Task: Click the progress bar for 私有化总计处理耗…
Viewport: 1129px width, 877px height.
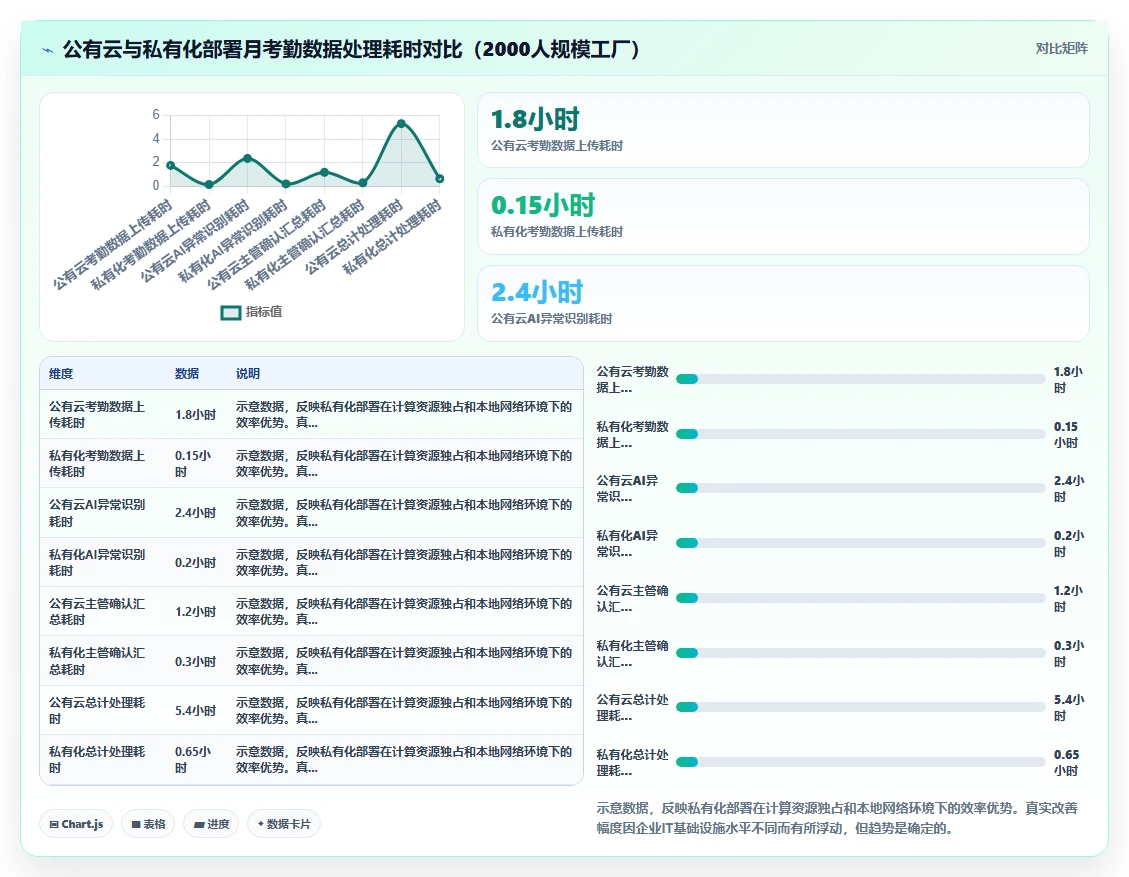Action: tap(860, 762)
